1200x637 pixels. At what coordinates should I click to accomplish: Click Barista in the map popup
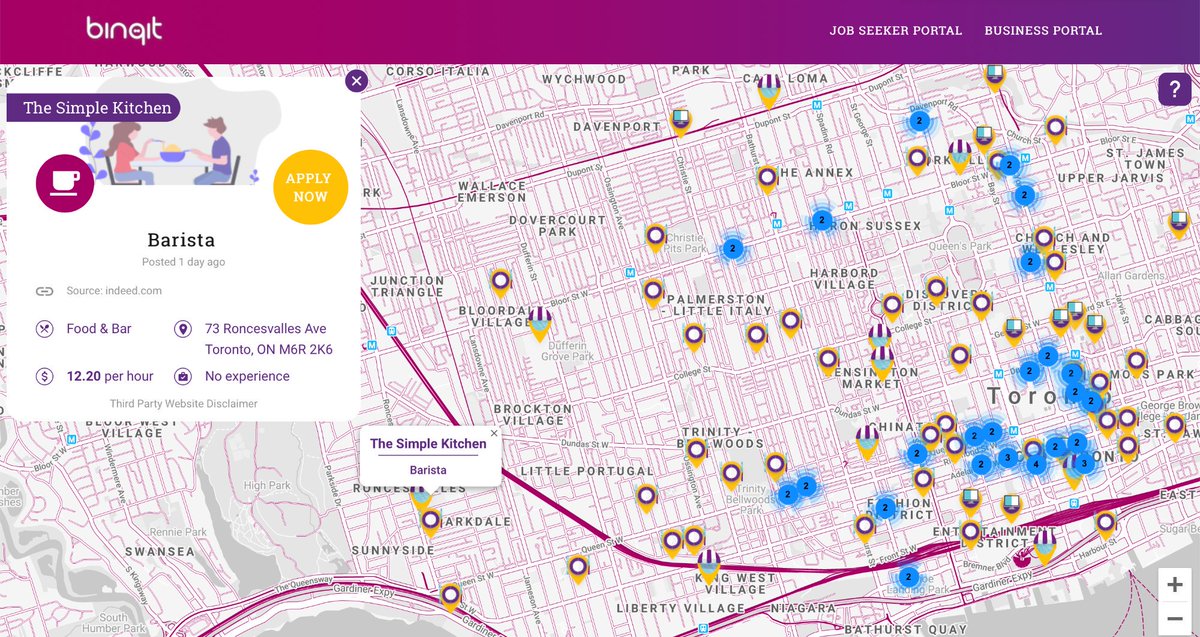(x=428, y=470)
